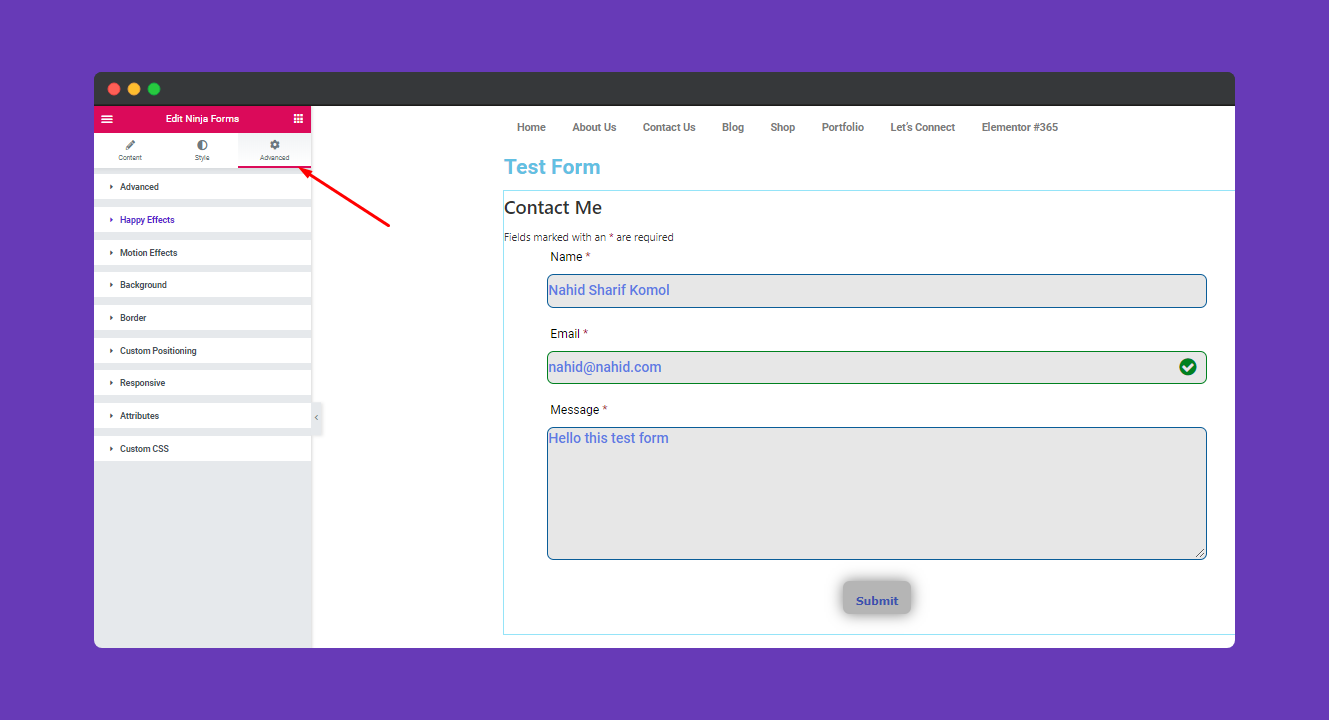Image resolution: width=1329 pixels, height=720 pixels.
Task: Open the Elementor #365 nav link
Action: (x=1020, y=127)
